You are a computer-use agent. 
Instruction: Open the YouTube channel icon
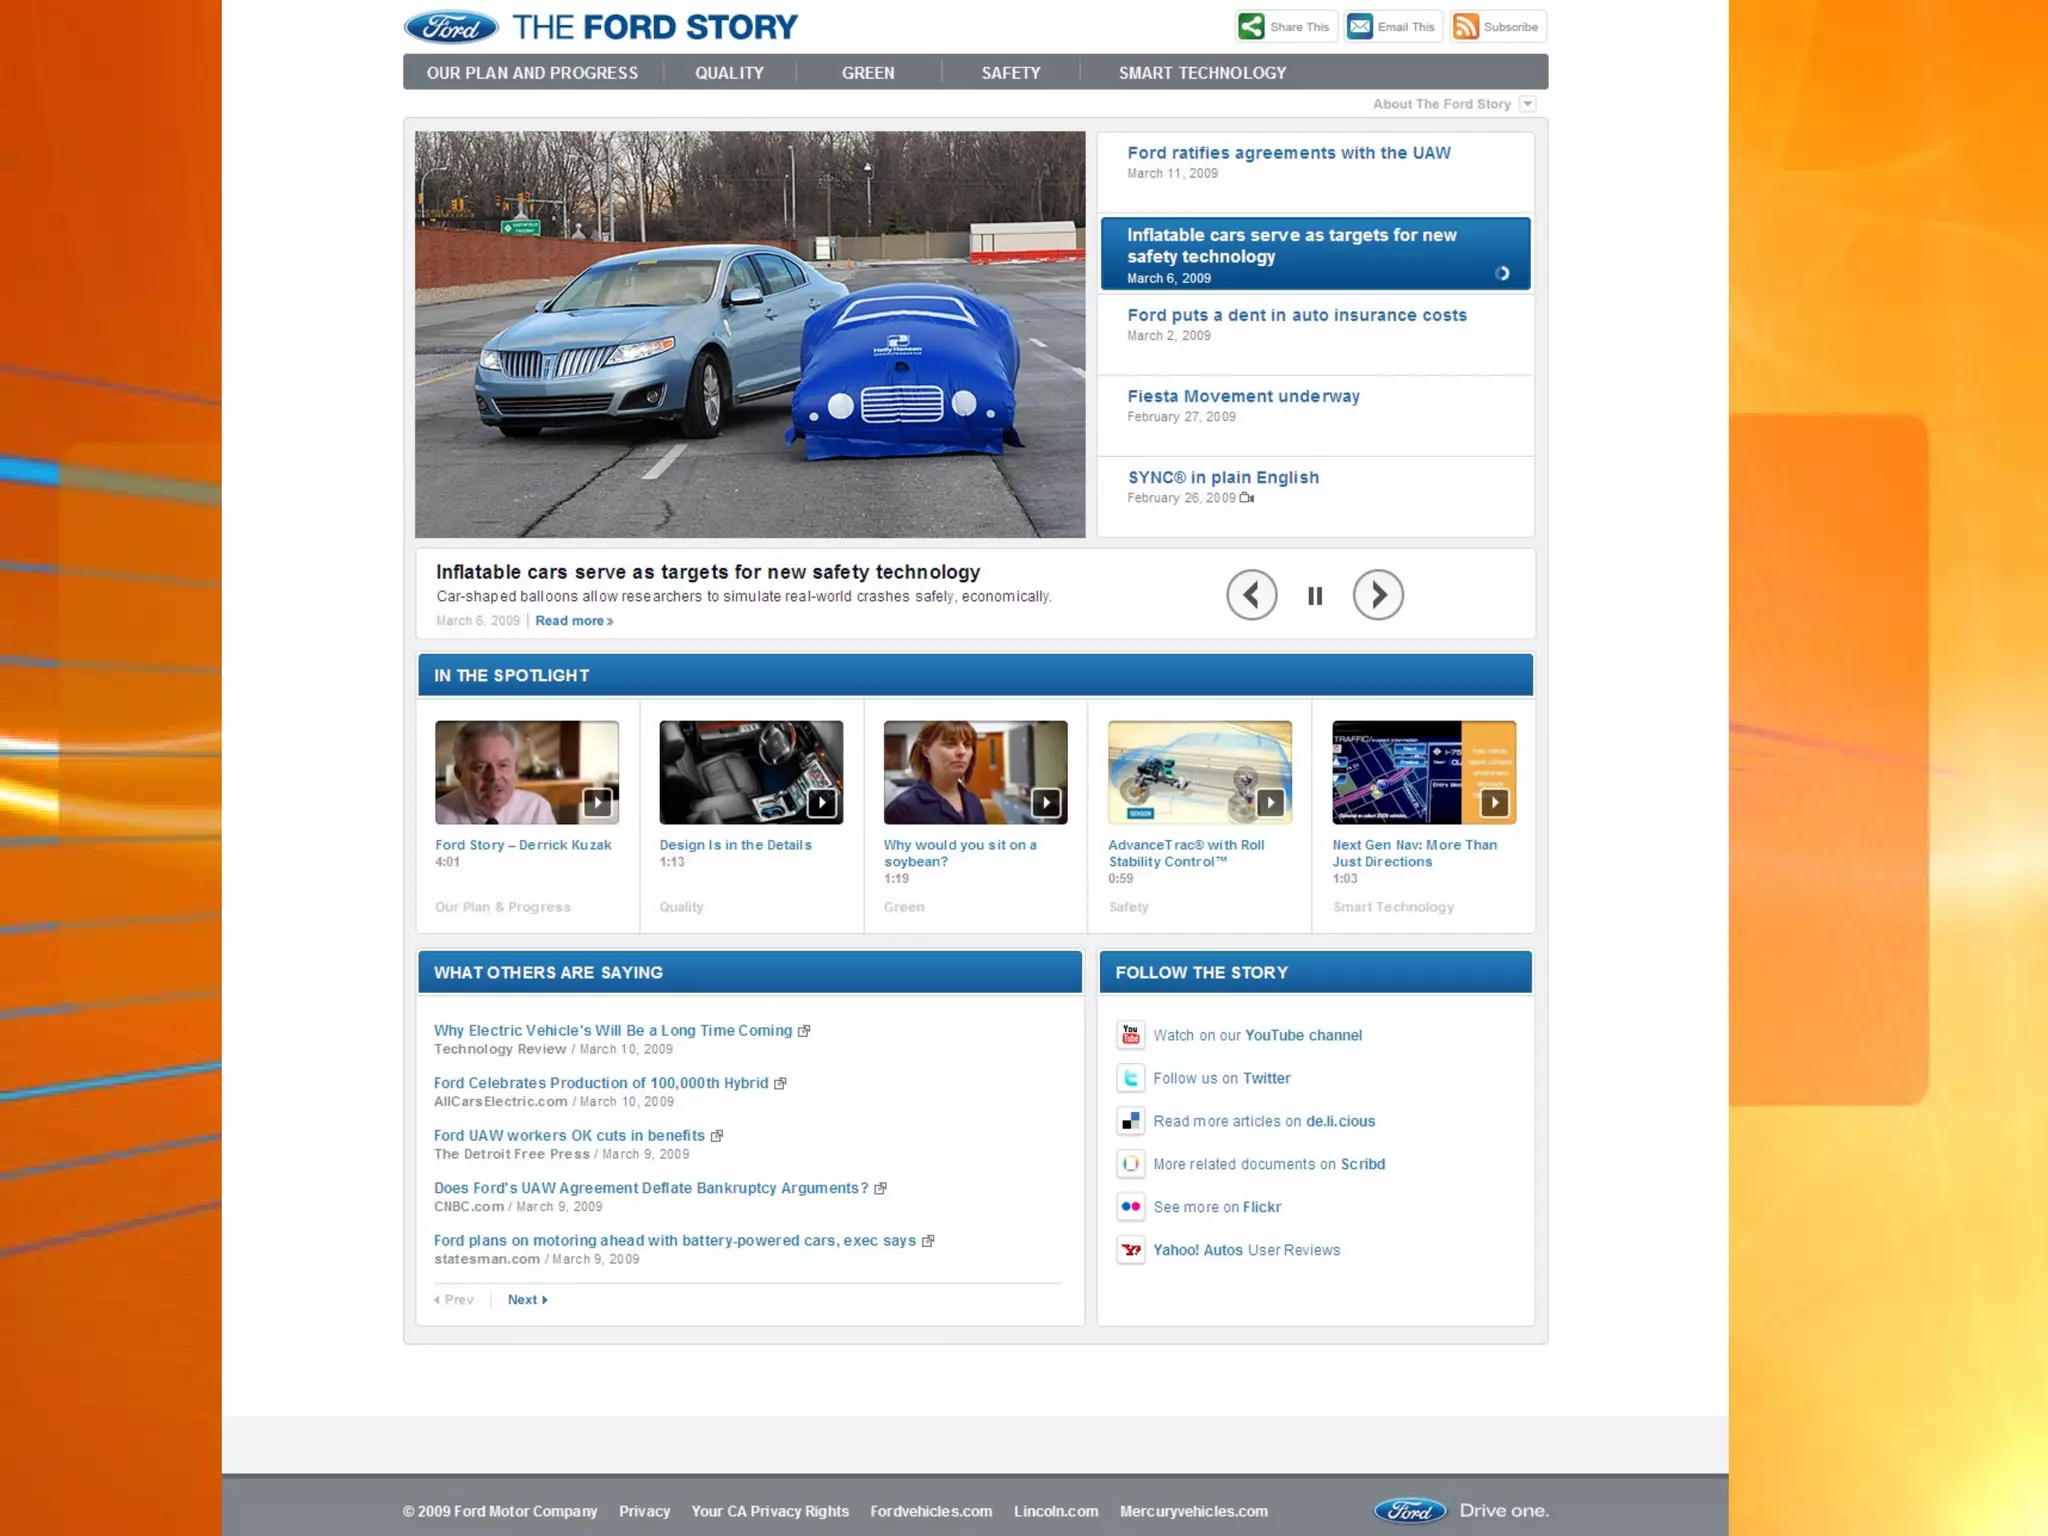tap(1130, 1035)
